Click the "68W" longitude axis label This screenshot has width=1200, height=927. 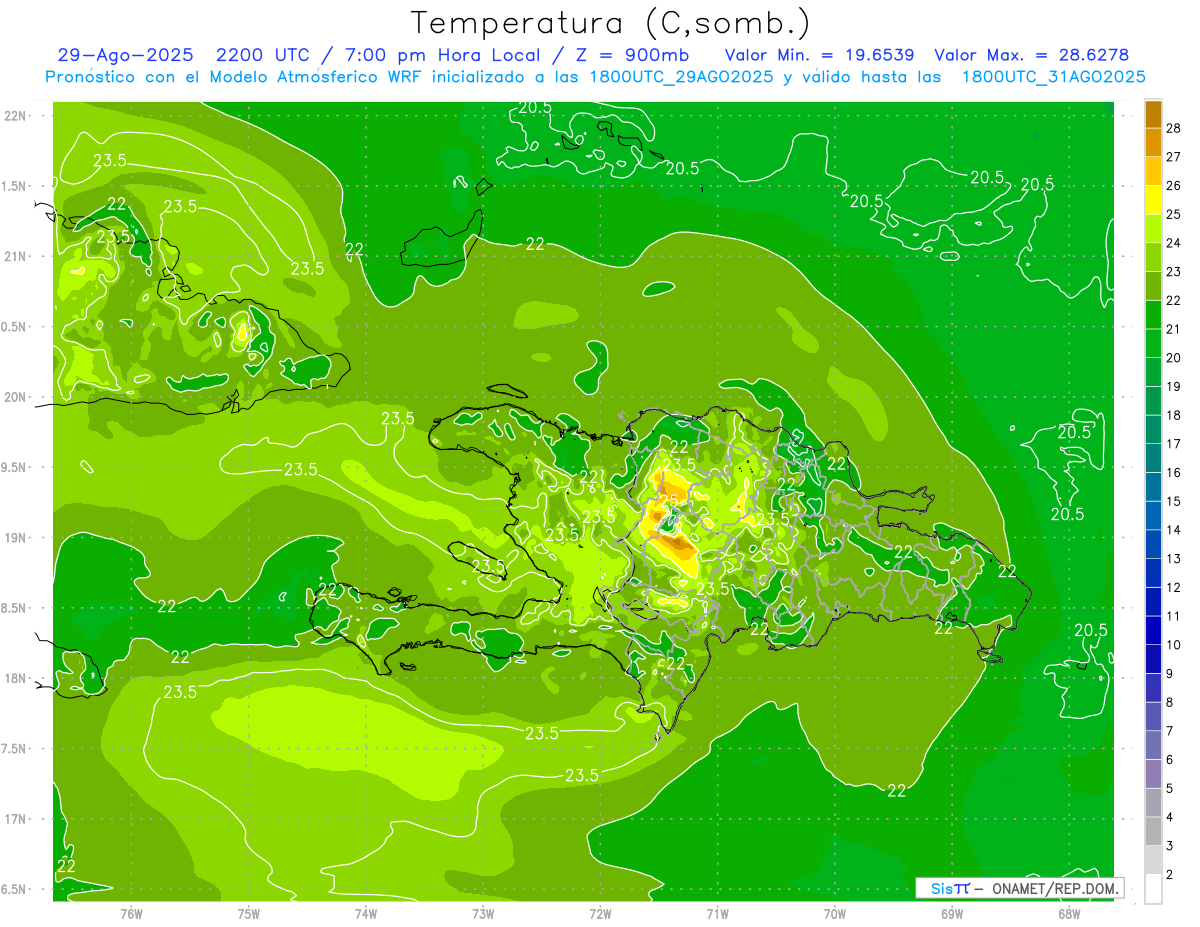pos(1069,914)
